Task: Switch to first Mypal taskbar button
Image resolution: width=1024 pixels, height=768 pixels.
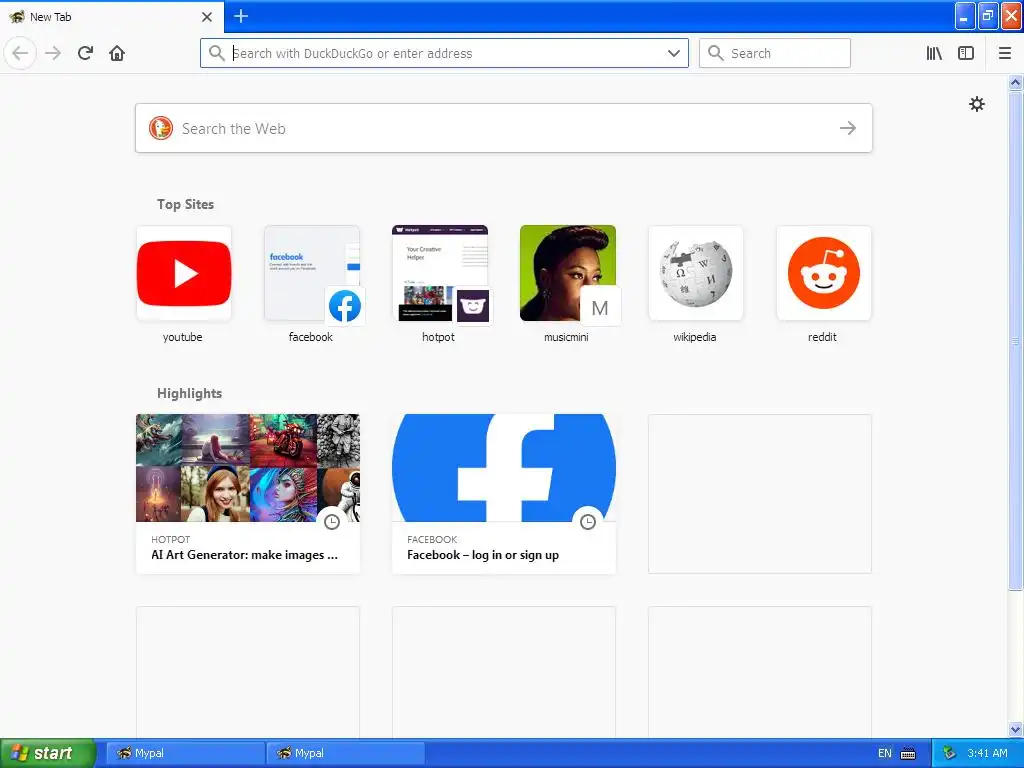Action: [x=185, y=753]
